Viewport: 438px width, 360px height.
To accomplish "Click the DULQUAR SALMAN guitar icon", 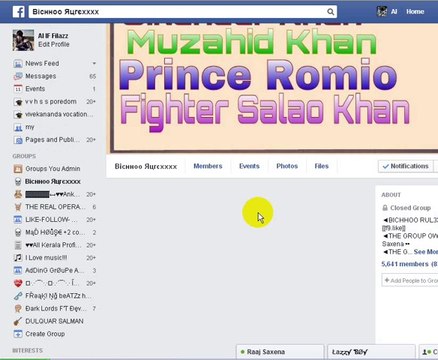I will [18, 321].
